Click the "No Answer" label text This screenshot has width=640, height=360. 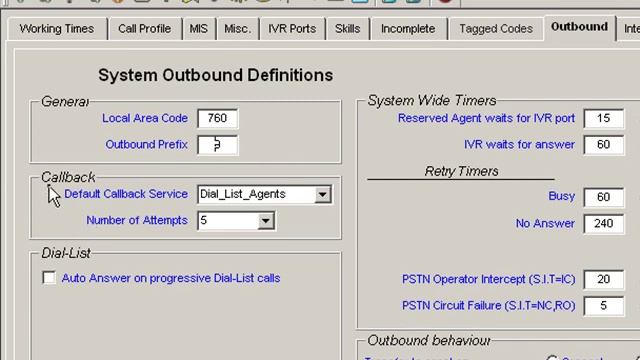tap(545, 224)
